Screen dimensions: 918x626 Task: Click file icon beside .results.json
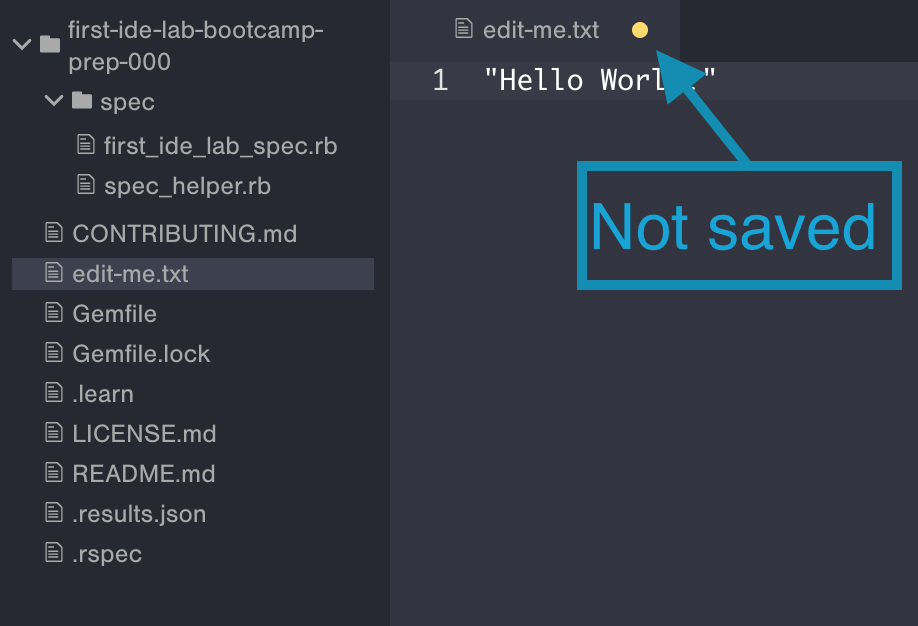(54, 513)
